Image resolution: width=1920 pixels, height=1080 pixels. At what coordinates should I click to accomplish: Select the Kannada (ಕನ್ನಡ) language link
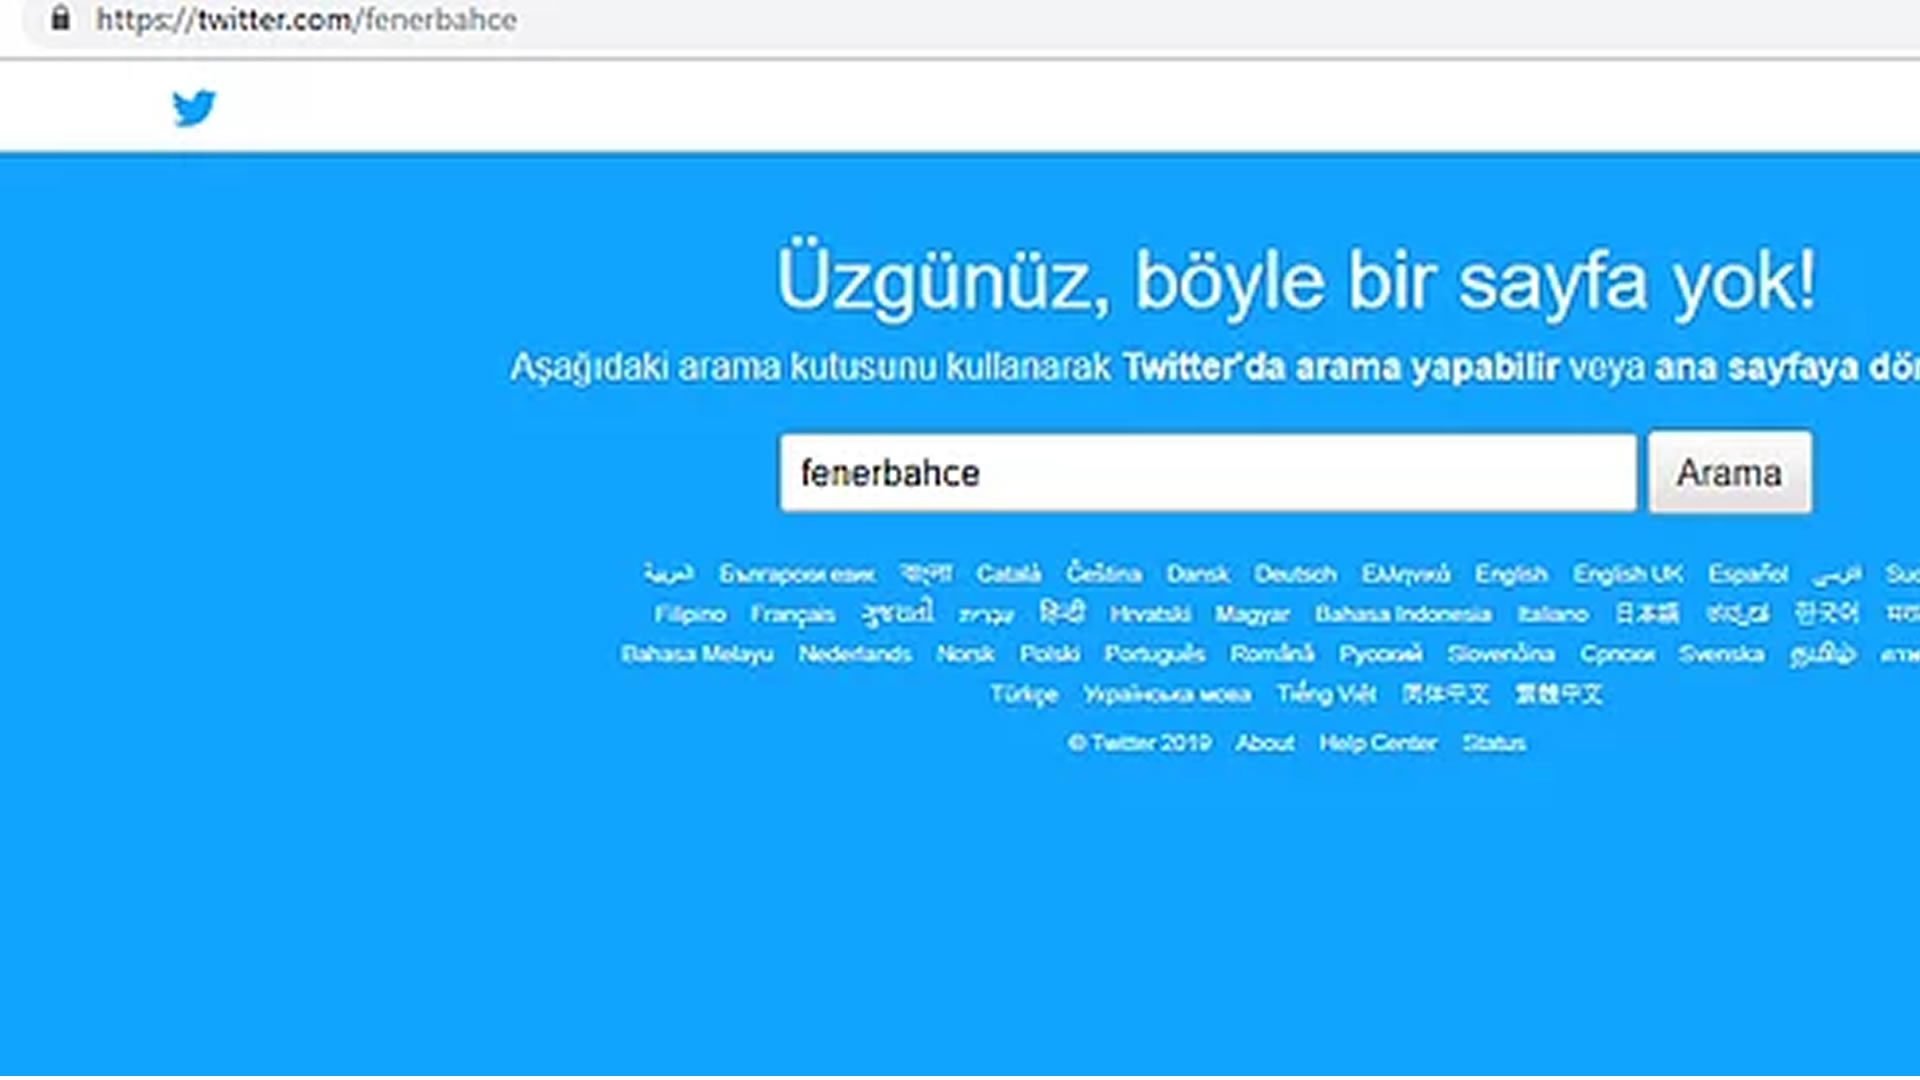[x=1737, y=613]
